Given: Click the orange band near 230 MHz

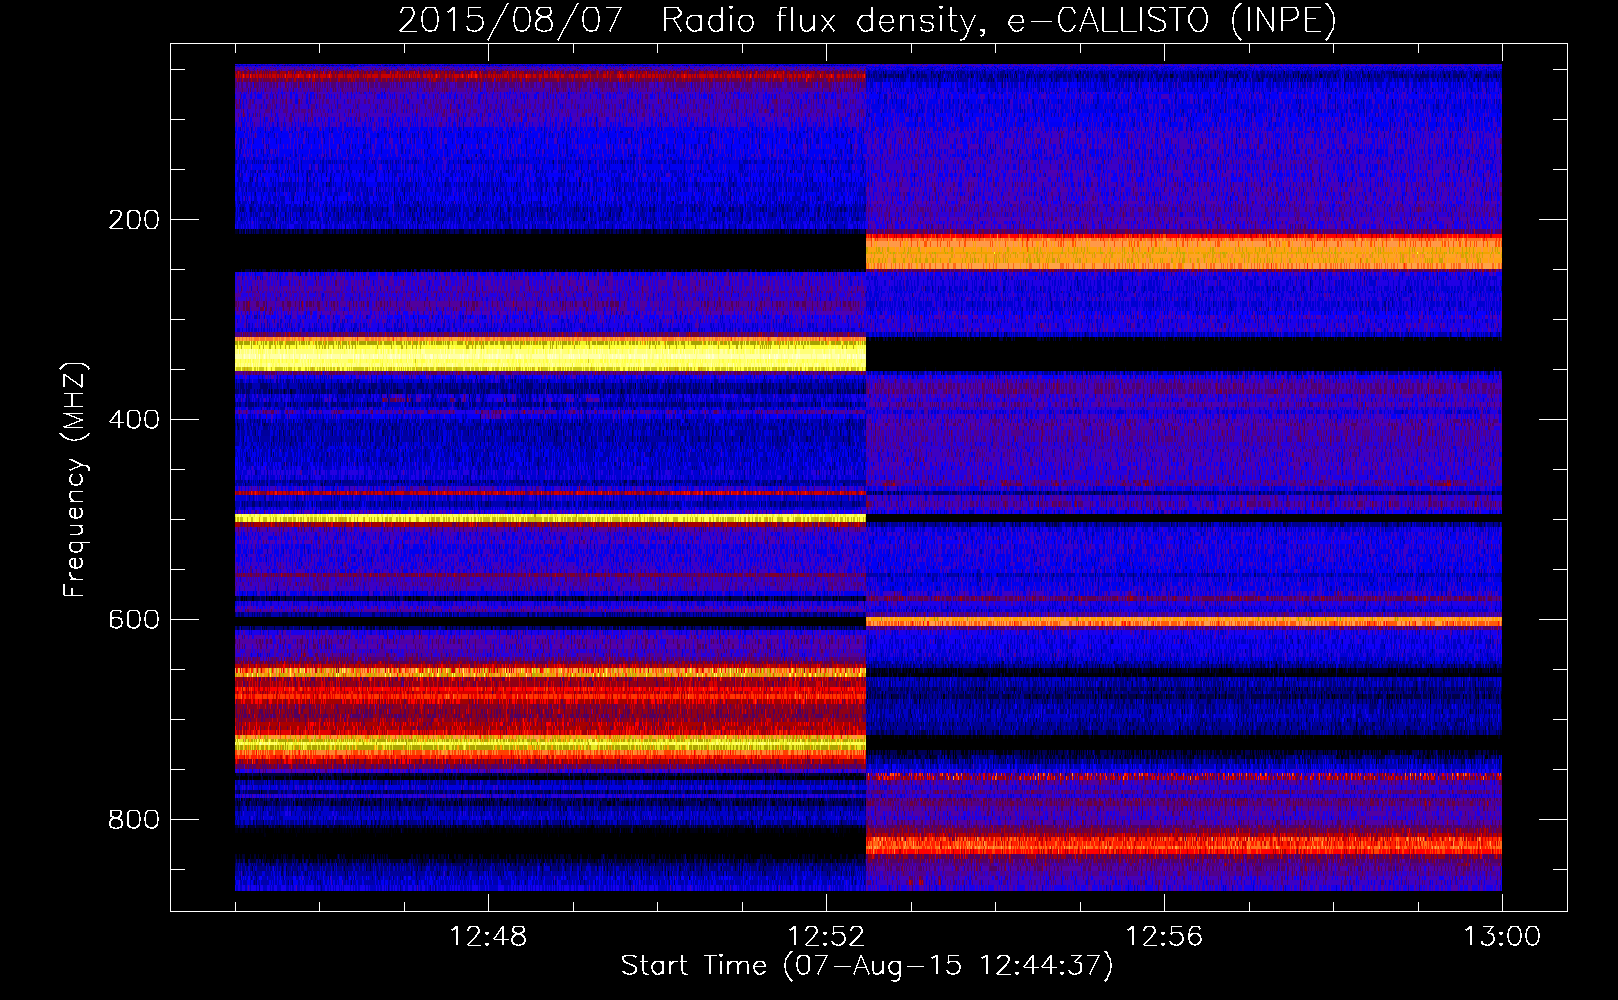Looking at the screenshot, I should click(x=1184, y=252).
